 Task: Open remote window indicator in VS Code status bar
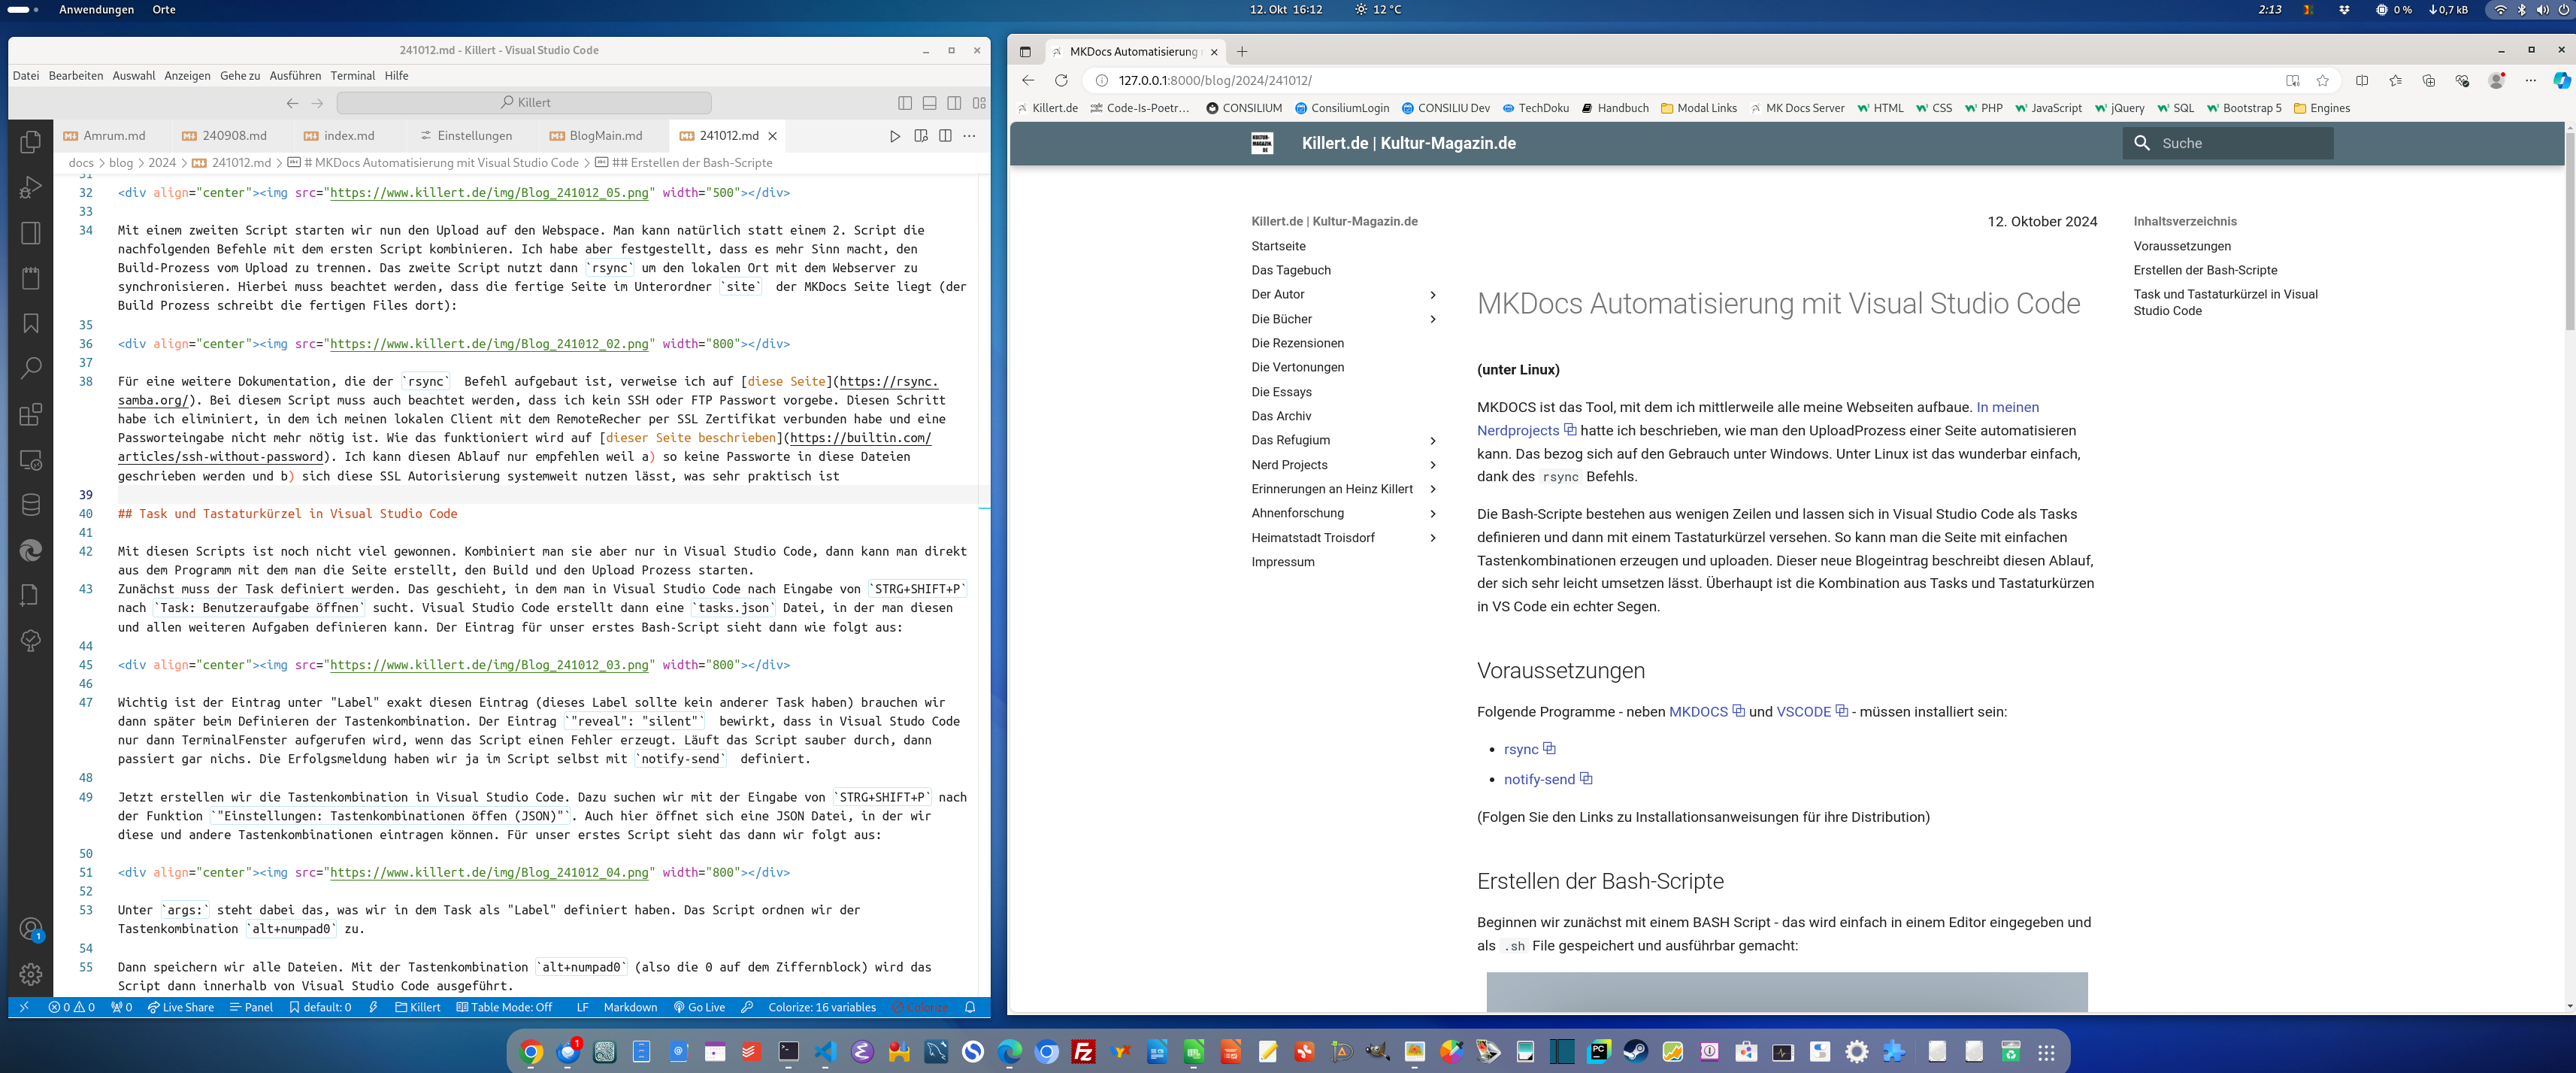(24, 1007)
